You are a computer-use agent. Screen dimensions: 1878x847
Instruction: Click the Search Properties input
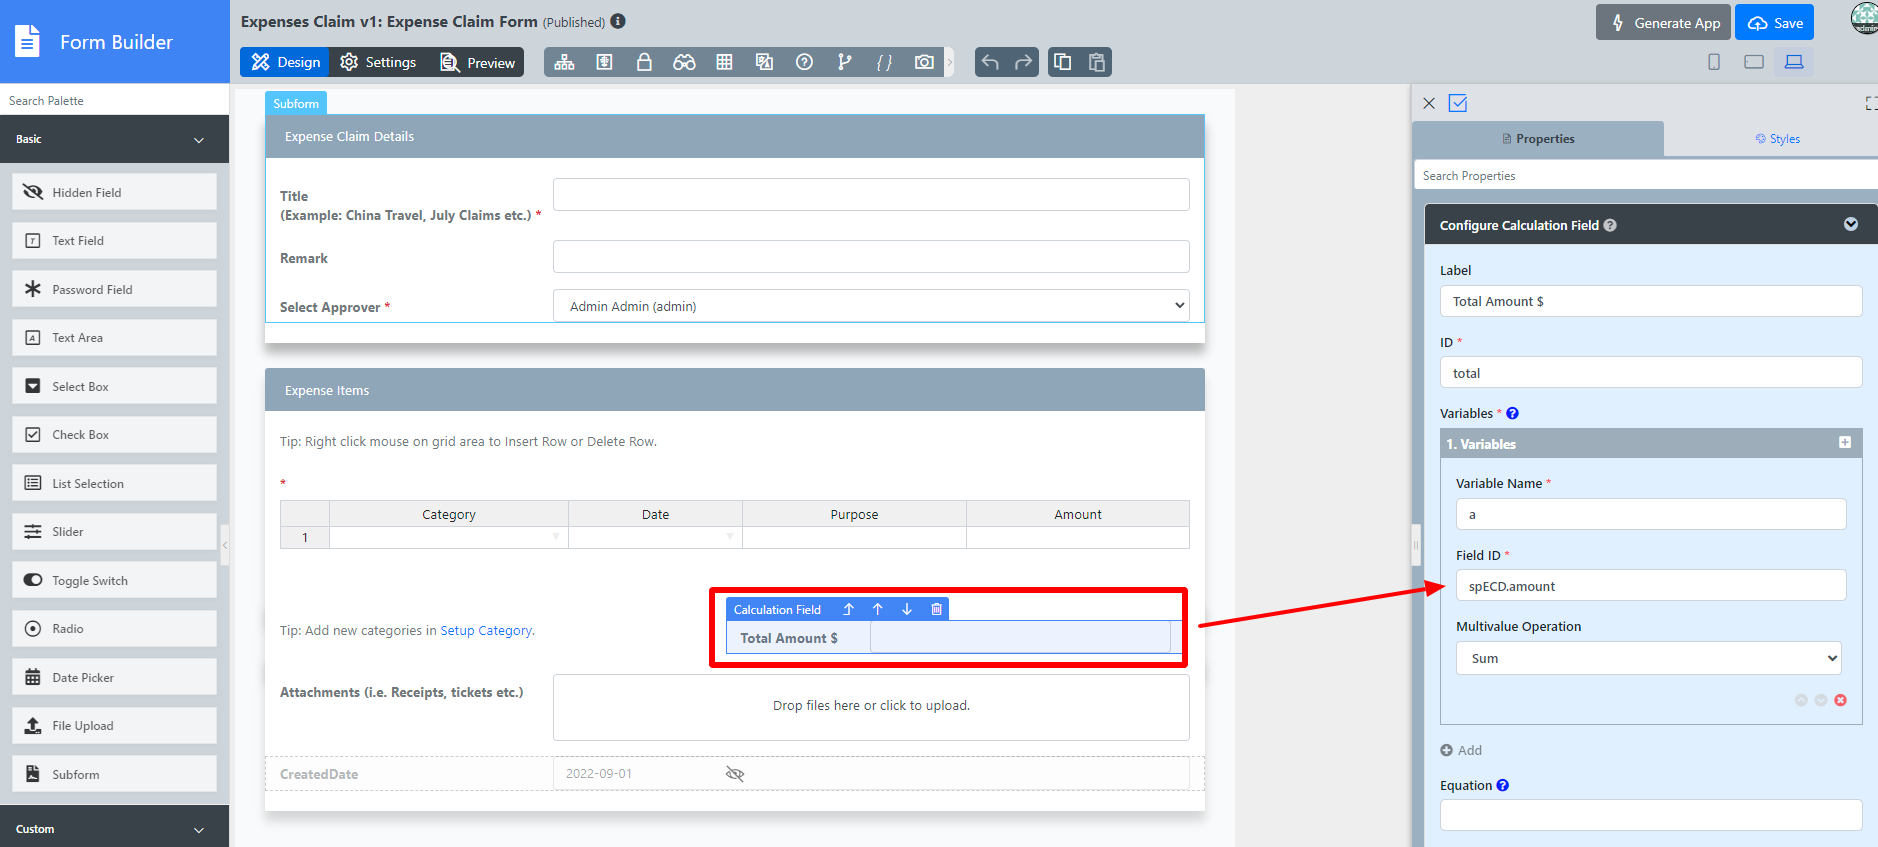click(1646, 175)
